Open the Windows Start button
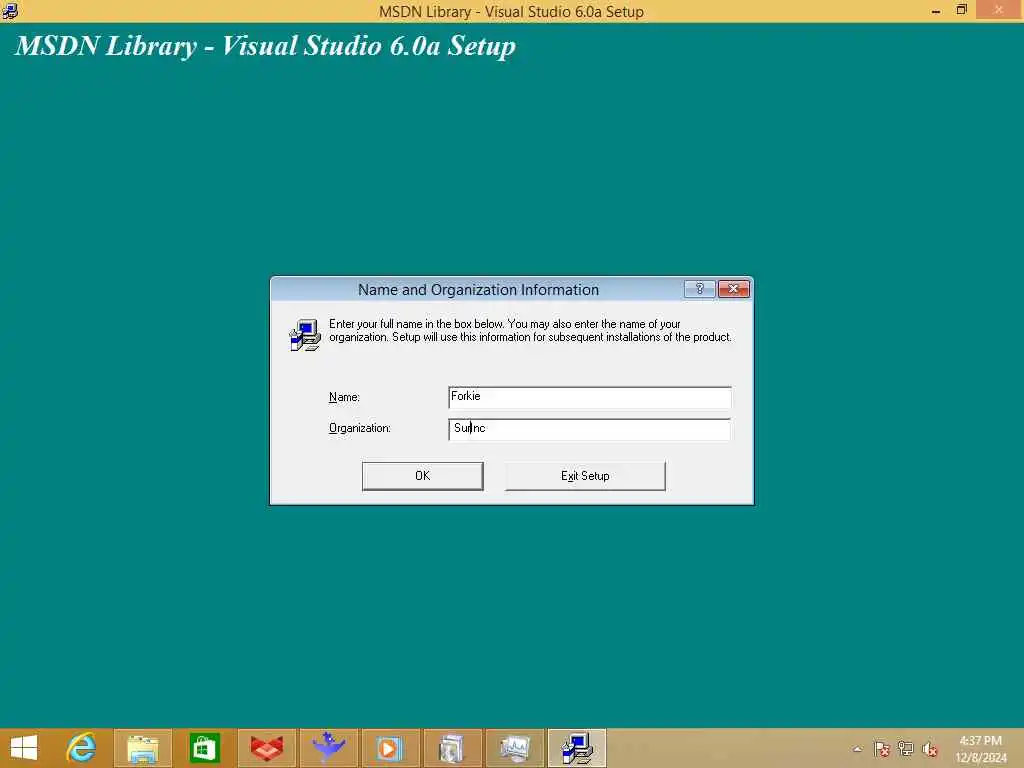 (24, 748)
